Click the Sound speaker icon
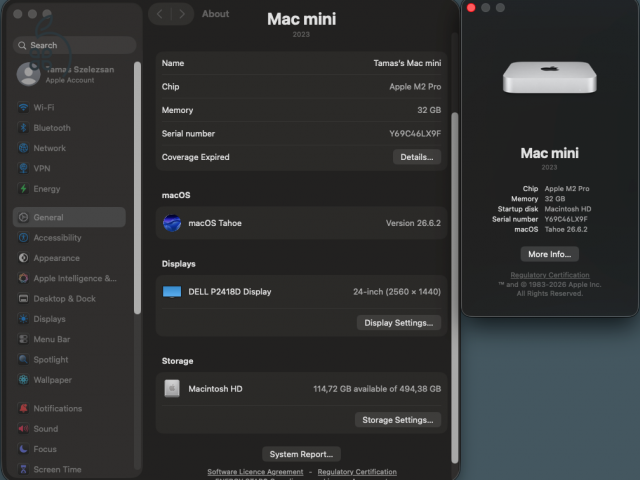This screenshot has height=480, width=640. pos(23,429)
